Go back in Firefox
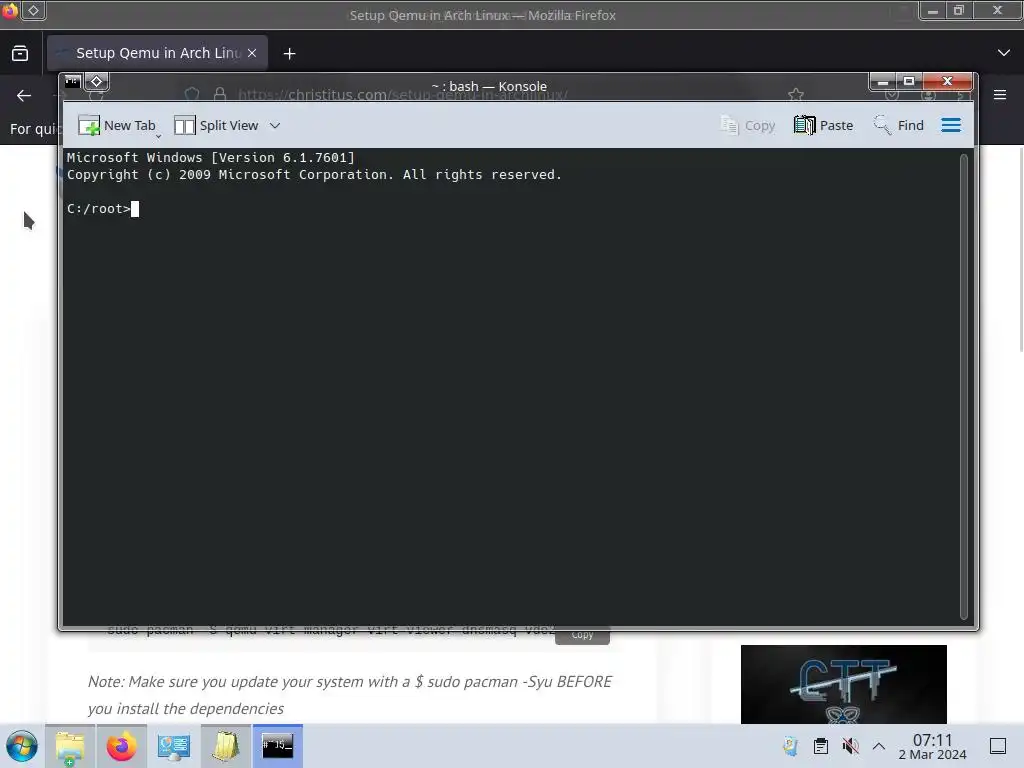 pyautogui.click(x=24, y=96)
